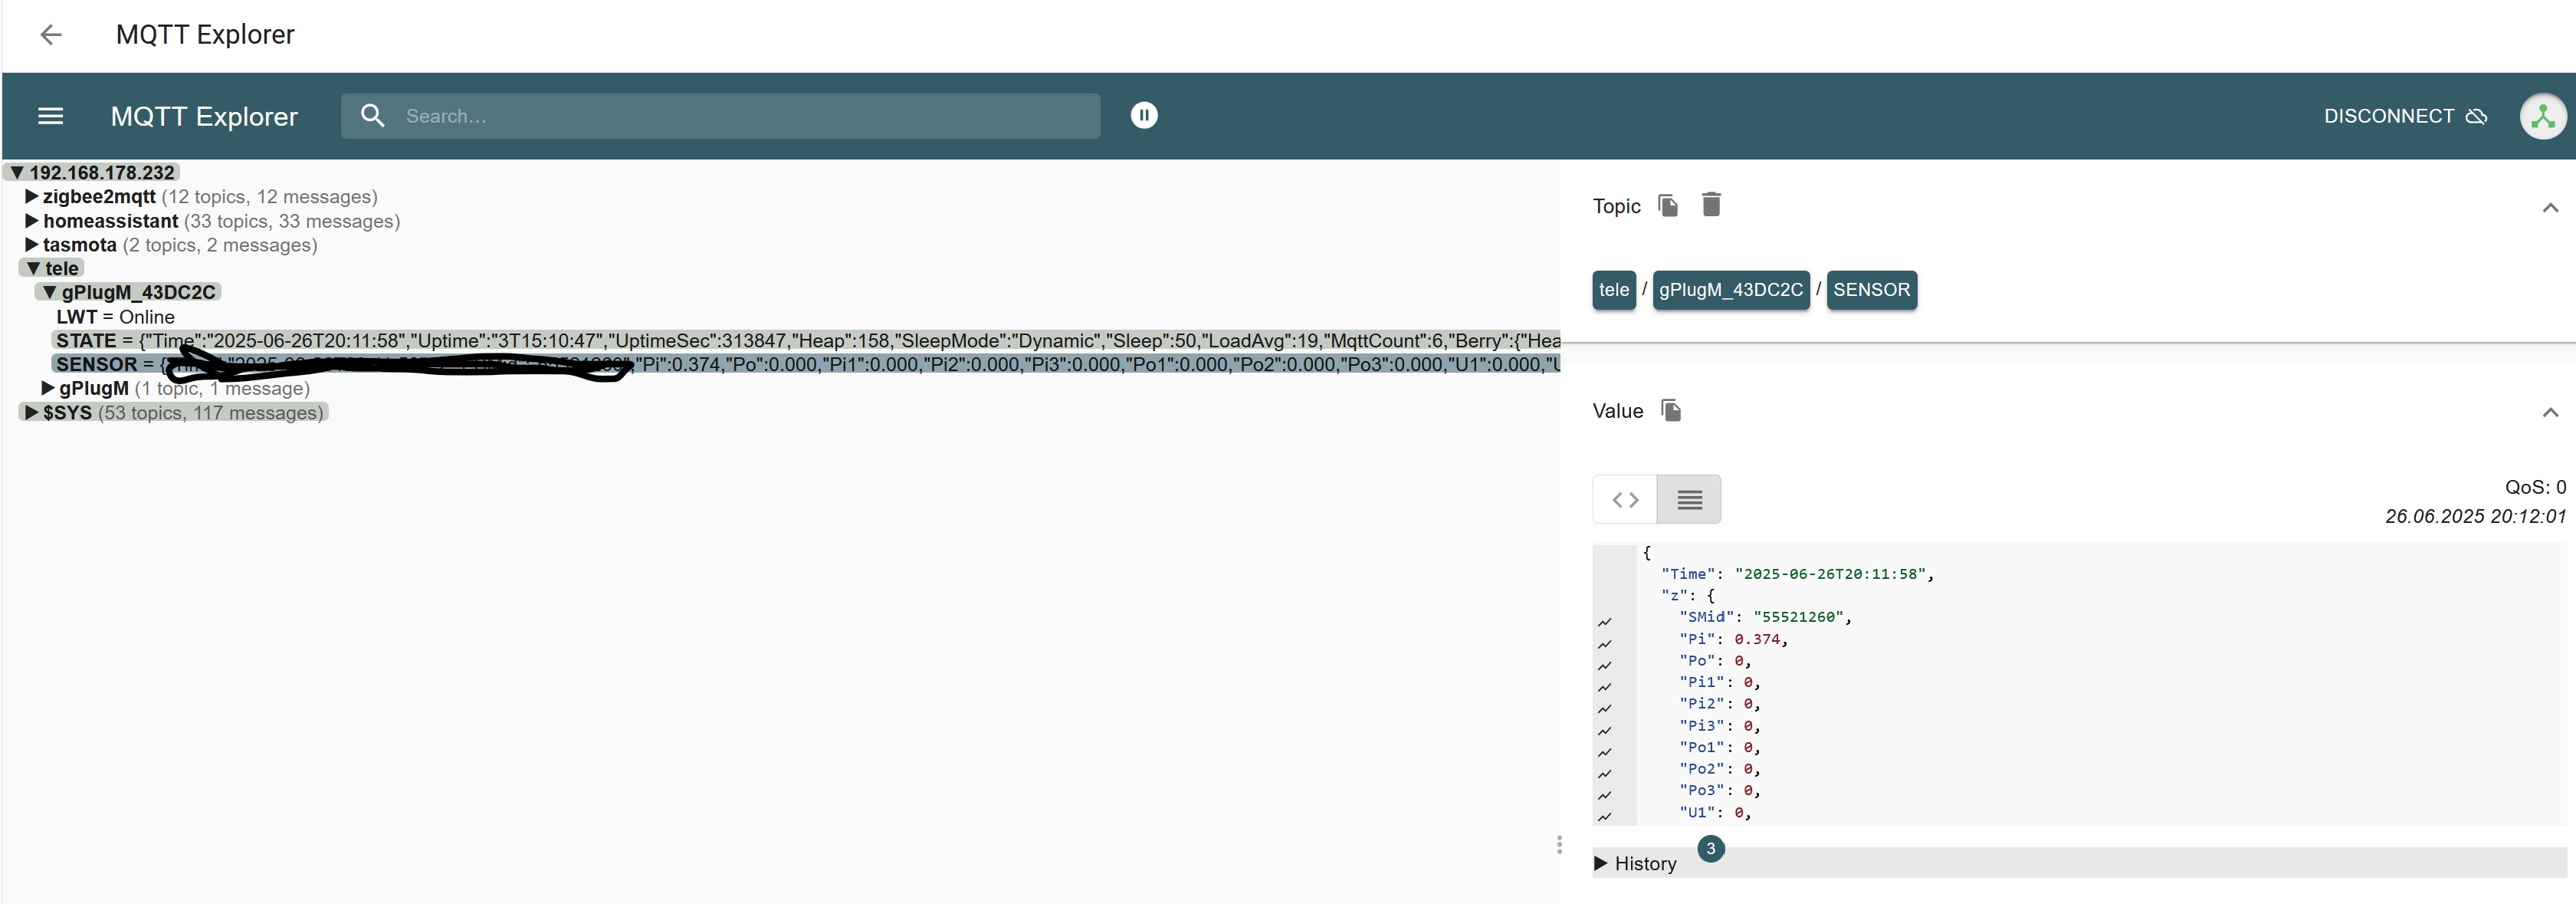This screenshot has height=904, width=2576.
Task: Switch to raw code value view
Action: pos(1625,499)
